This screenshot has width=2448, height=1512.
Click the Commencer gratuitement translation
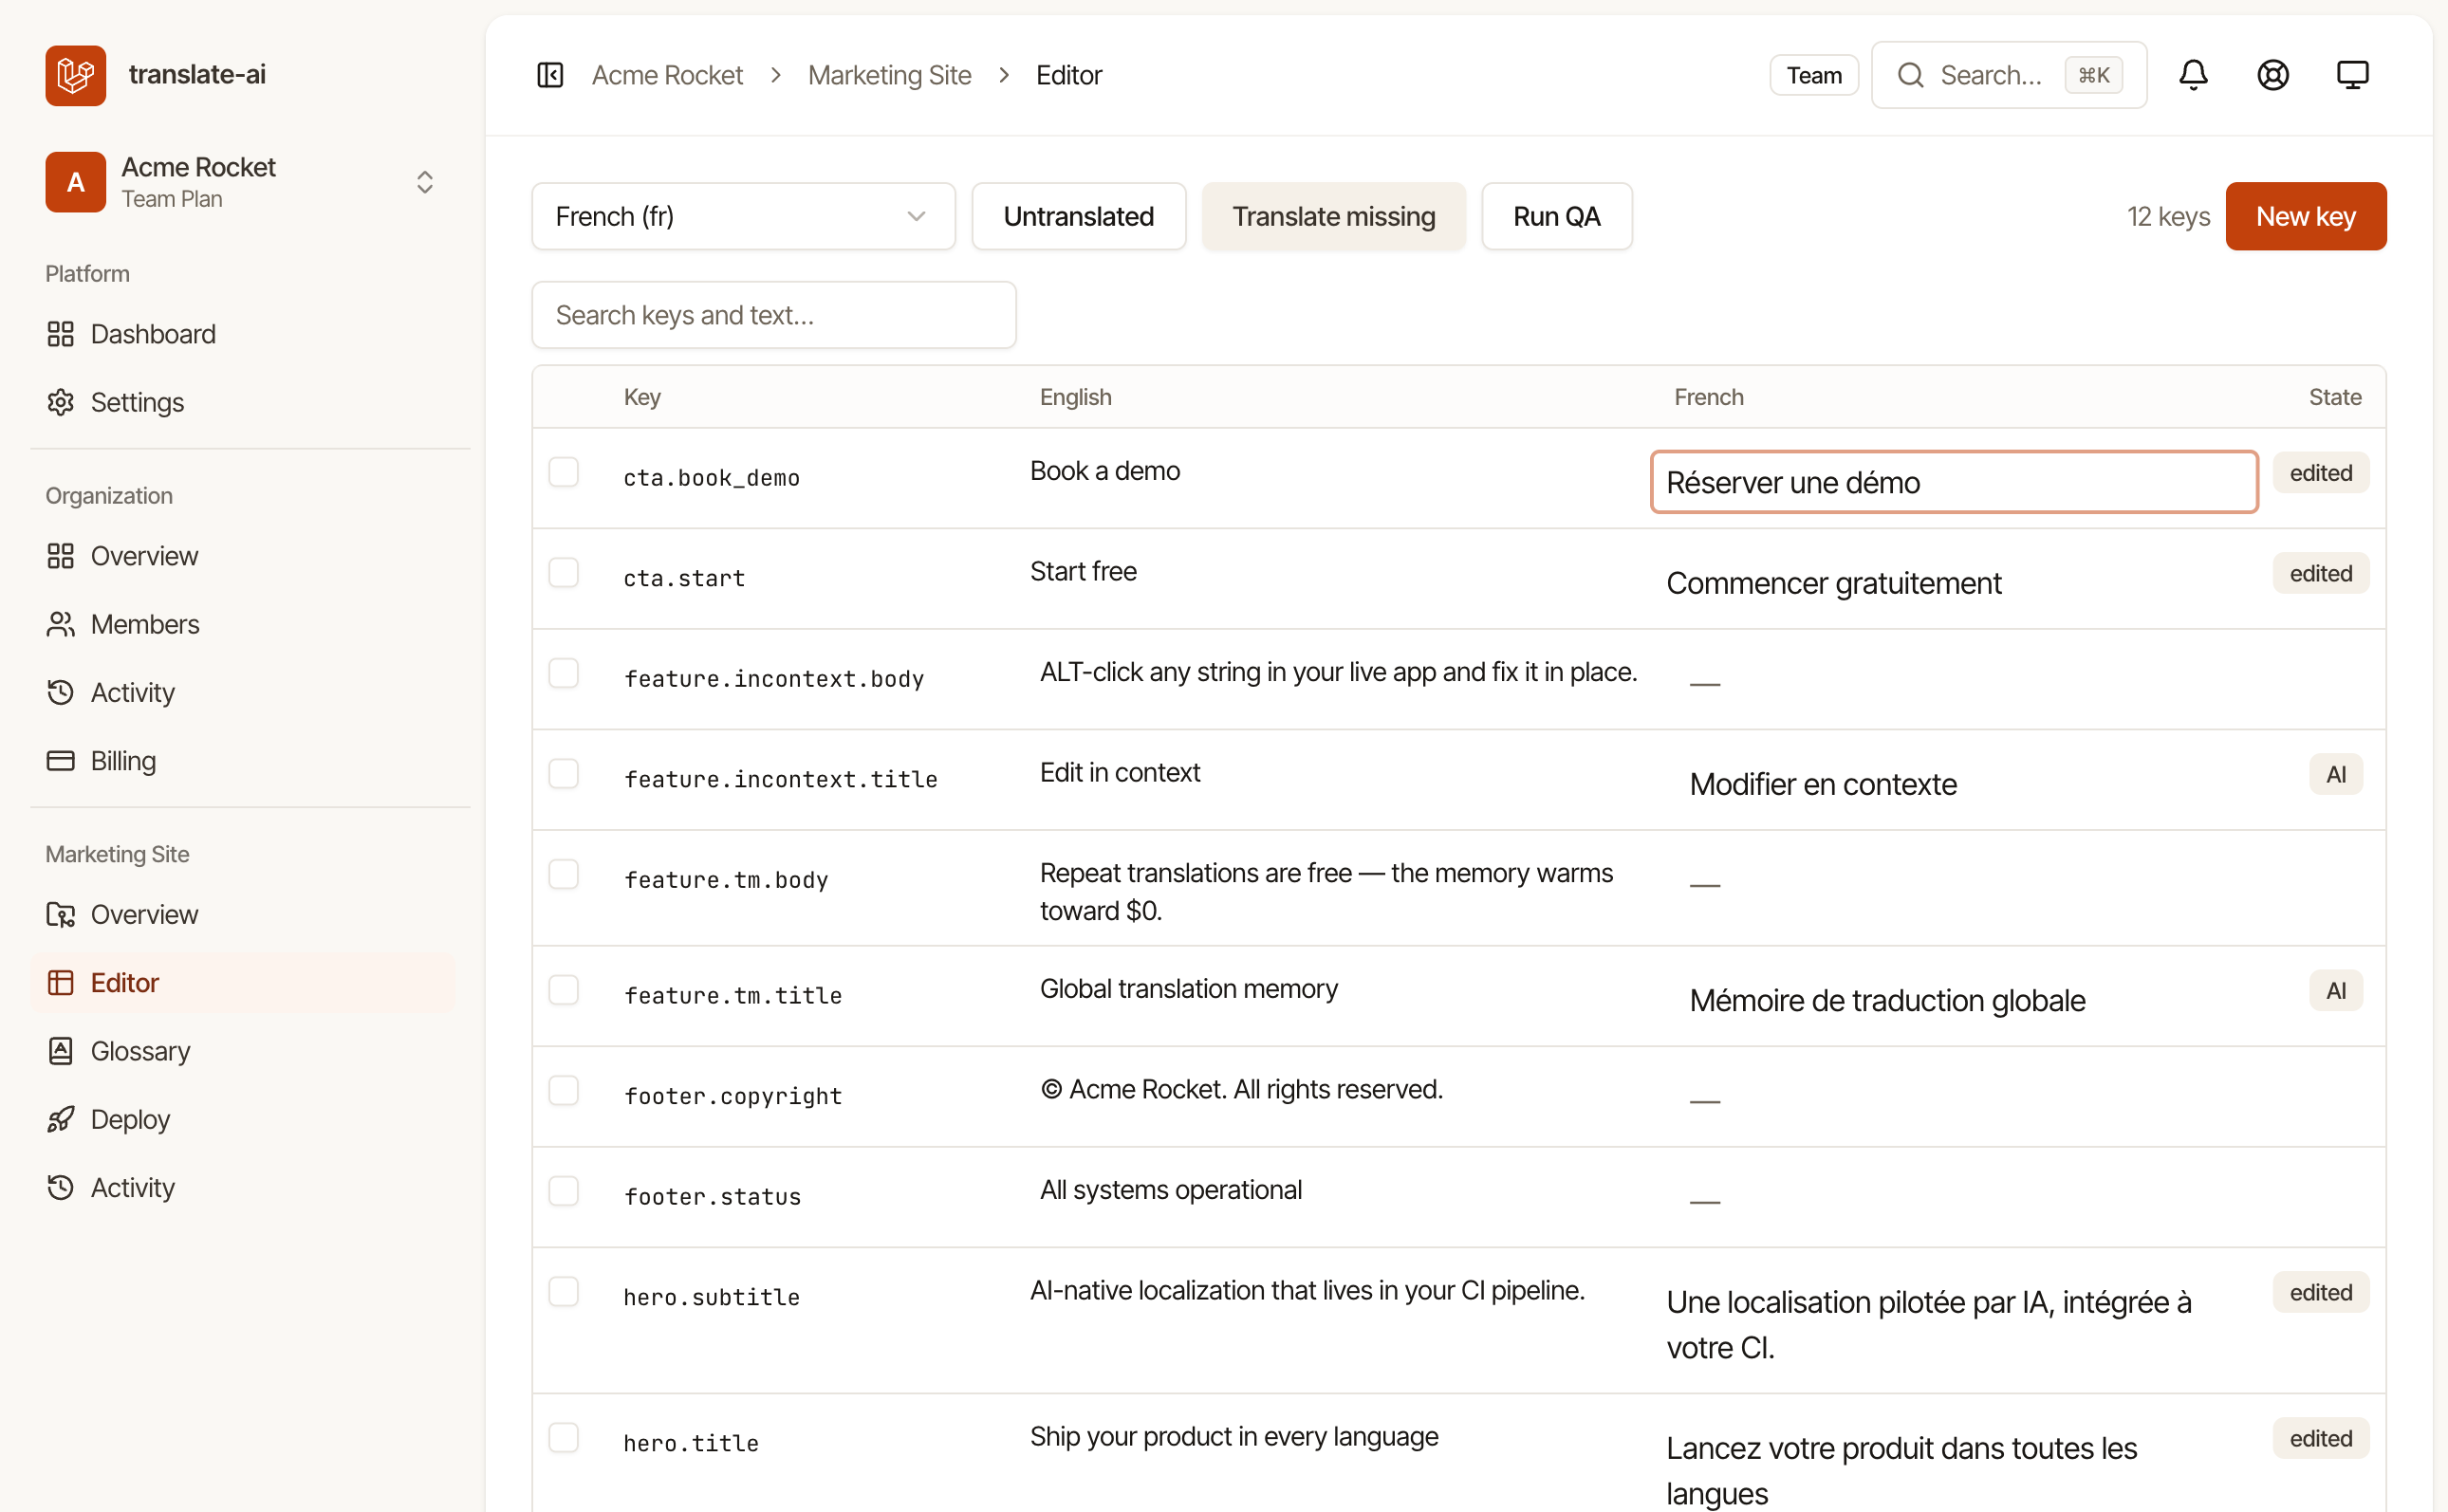(x=1833, y=583)
